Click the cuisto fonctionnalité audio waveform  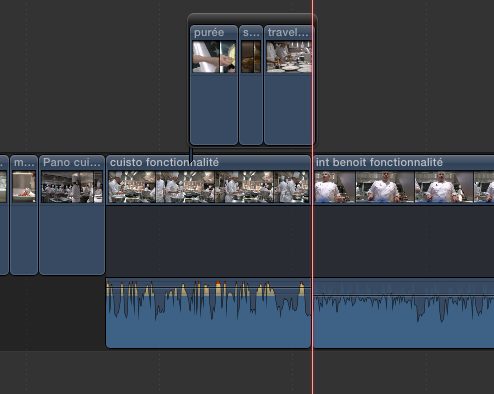(208, 313)
